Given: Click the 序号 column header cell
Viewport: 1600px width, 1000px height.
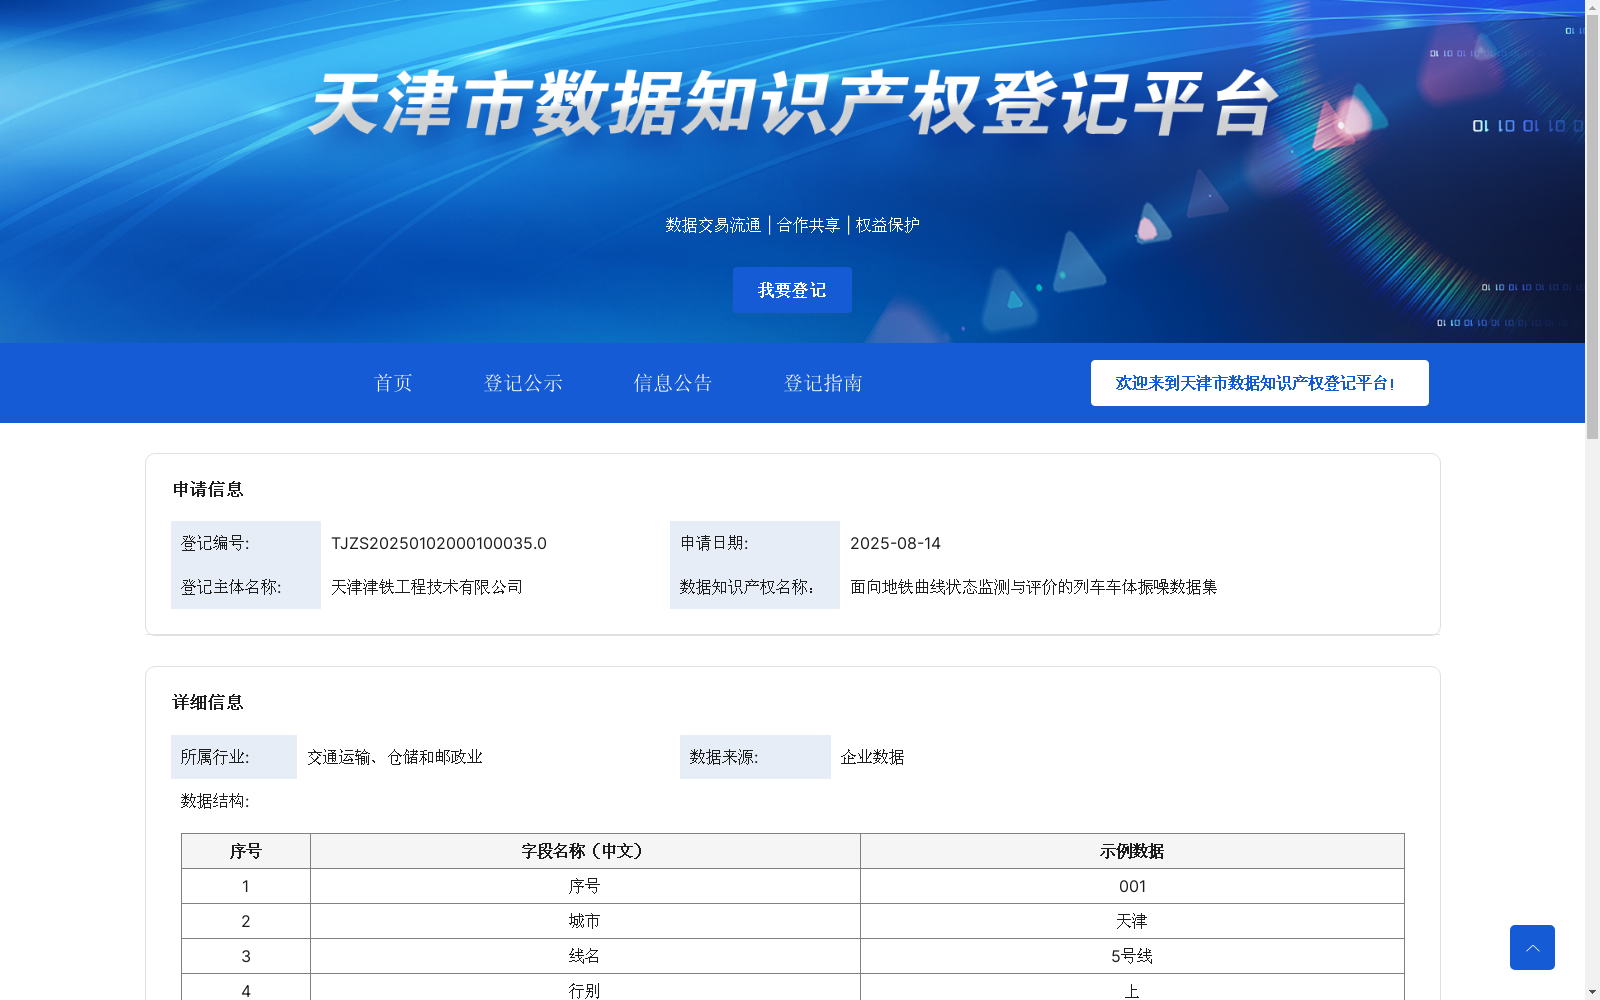Looking at the screenshot, I should [x=246, y=851].
